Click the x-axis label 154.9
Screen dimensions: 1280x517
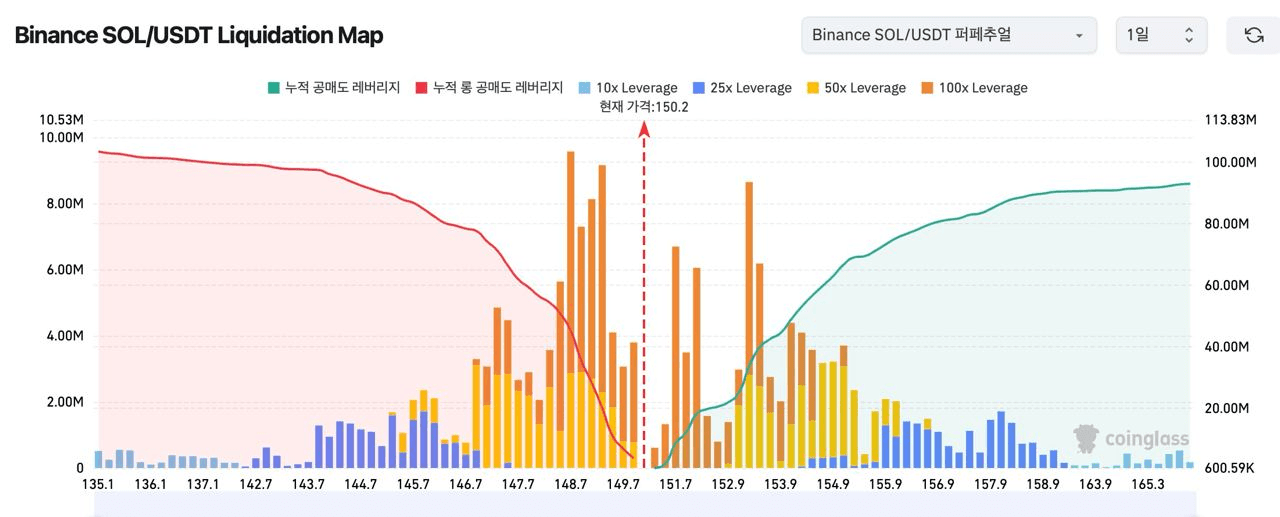[833, 484]
